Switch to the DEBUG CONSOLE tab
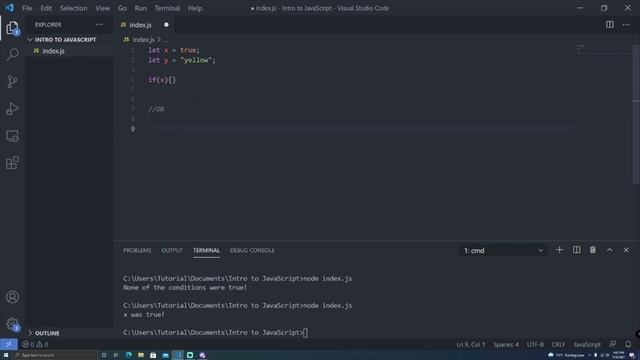640x360 pixels. pos(252,250)
